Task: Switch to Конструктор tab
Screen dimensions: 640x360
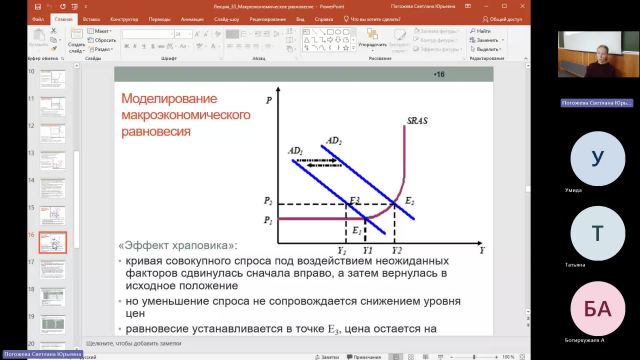Action: (124, 19)
